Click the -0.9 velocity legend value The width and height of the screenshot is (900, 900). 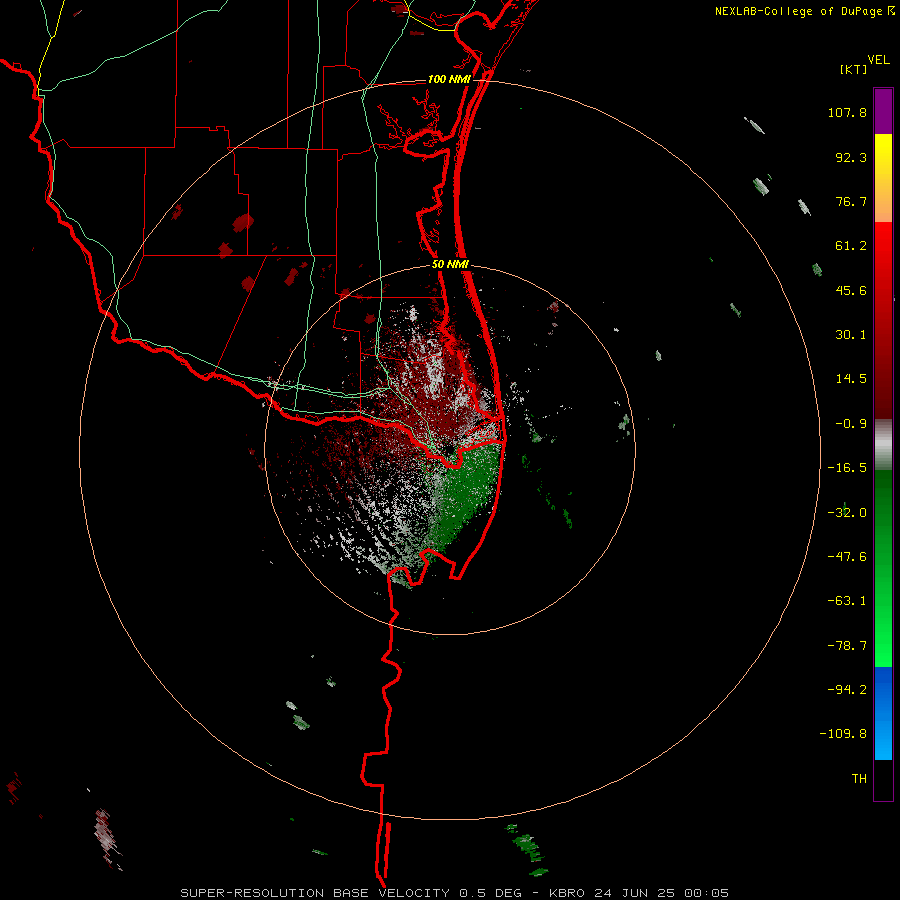click(x=851, y=424)
